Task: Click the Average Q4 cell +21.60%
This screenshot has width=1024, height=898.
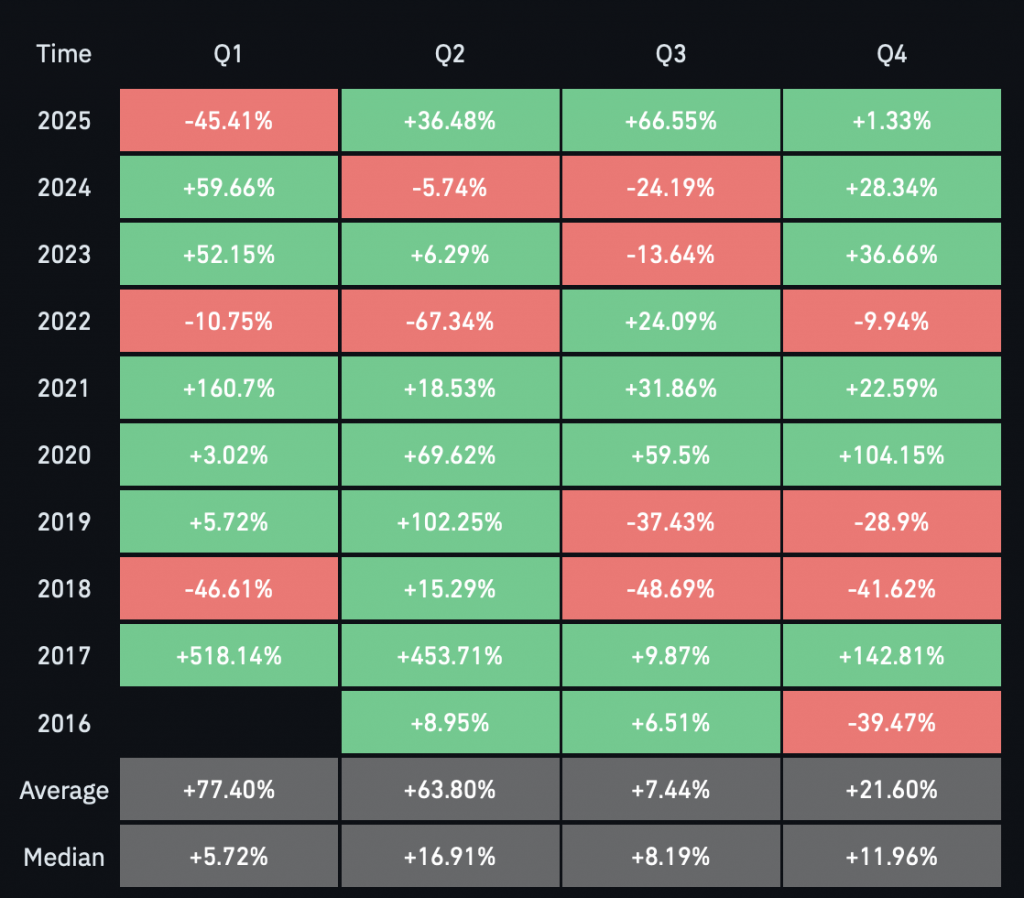Action: [x=891, y=790]
